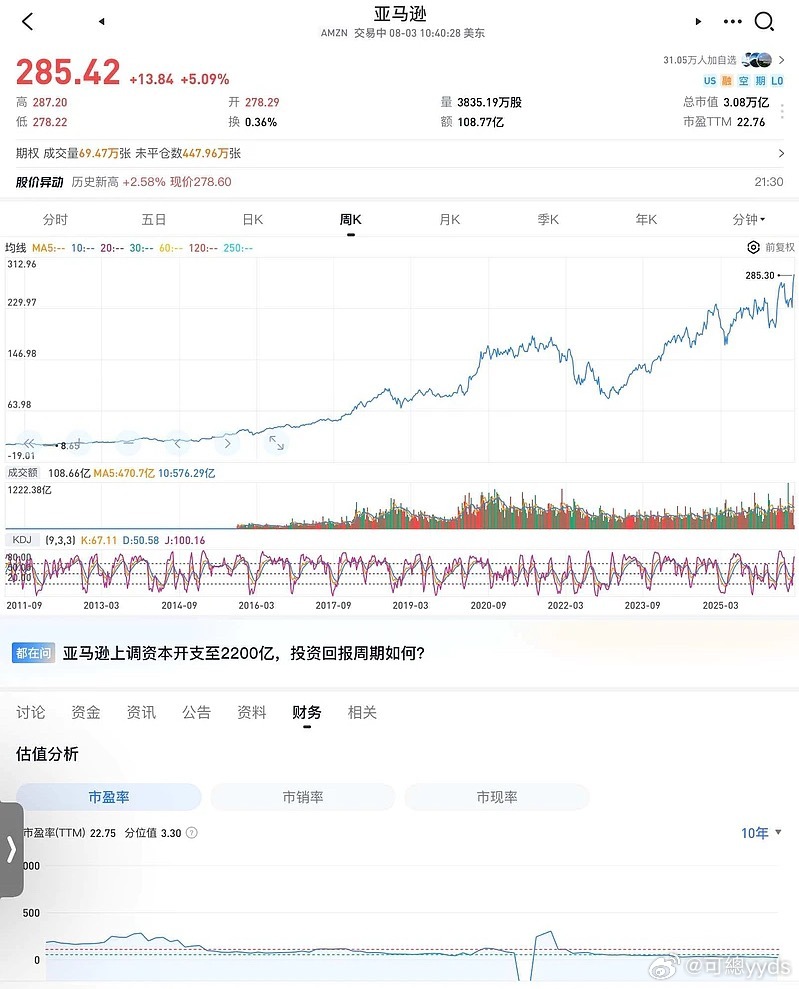
Task: Select the 市销率 valuation option
Action: pyautogui.click(x=303, y=797)
